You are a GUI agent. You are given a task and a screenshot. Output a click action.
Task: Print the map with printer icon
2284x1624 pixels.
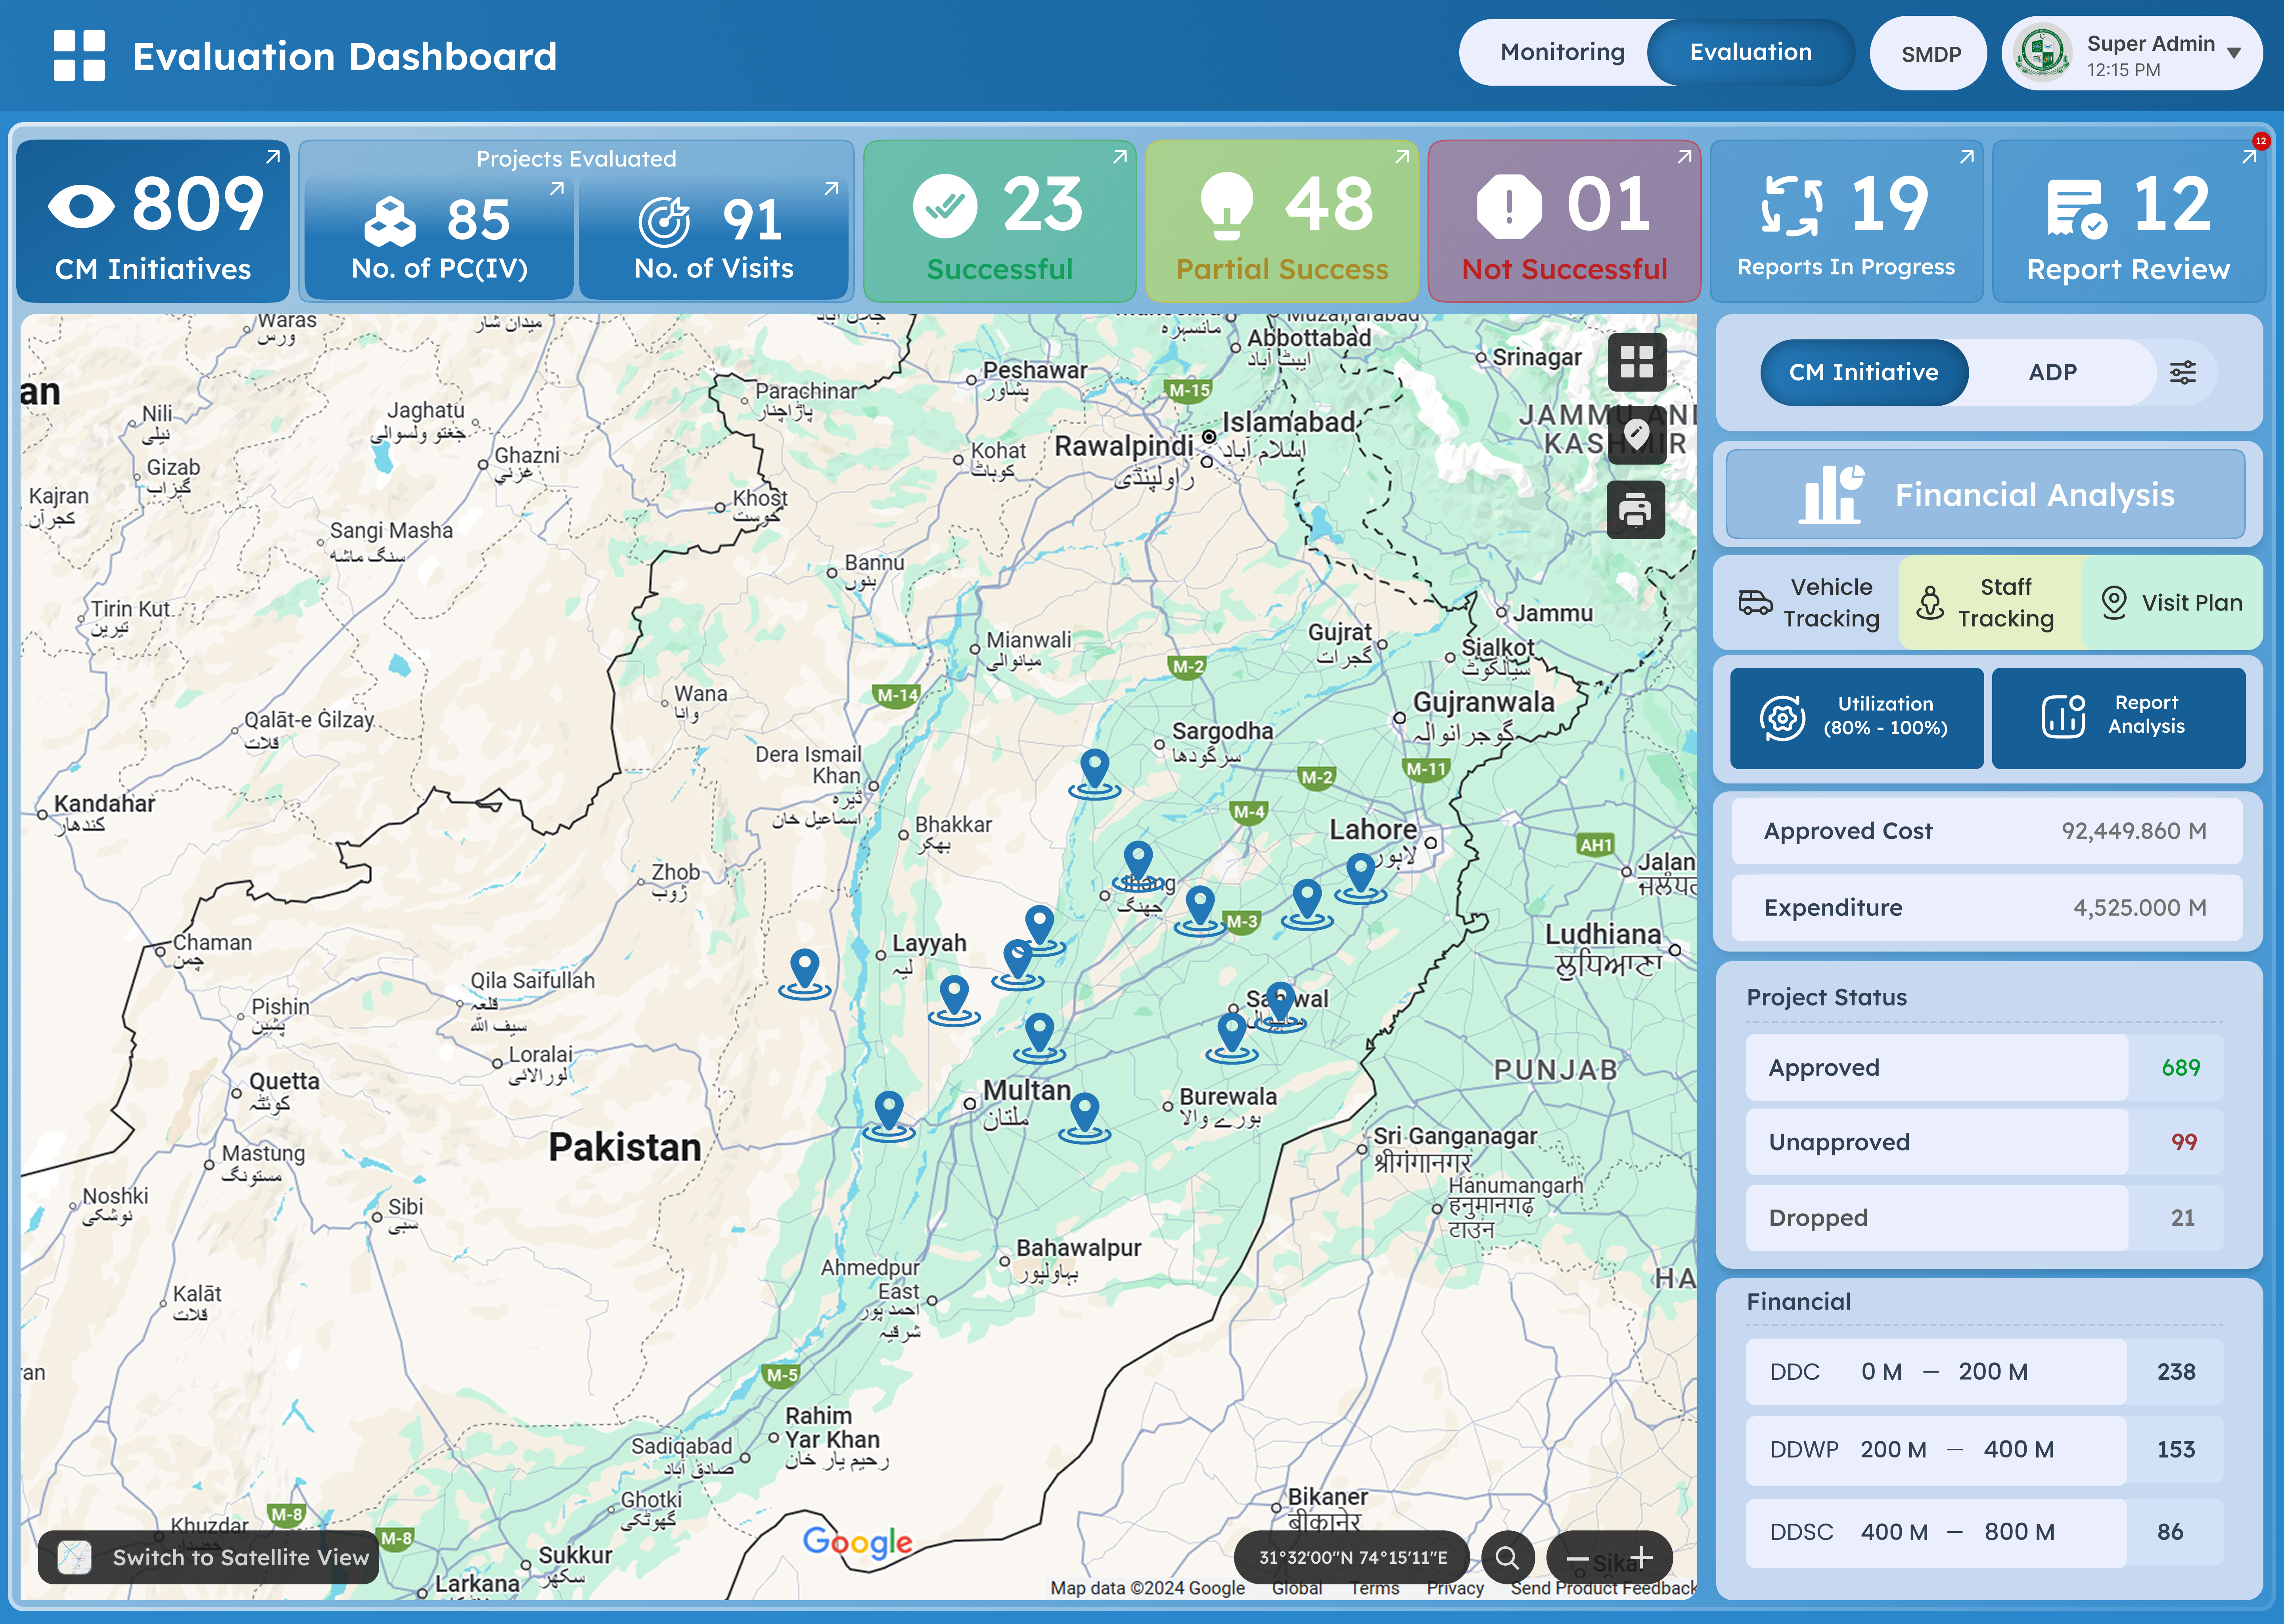(x=1636, y=510)
